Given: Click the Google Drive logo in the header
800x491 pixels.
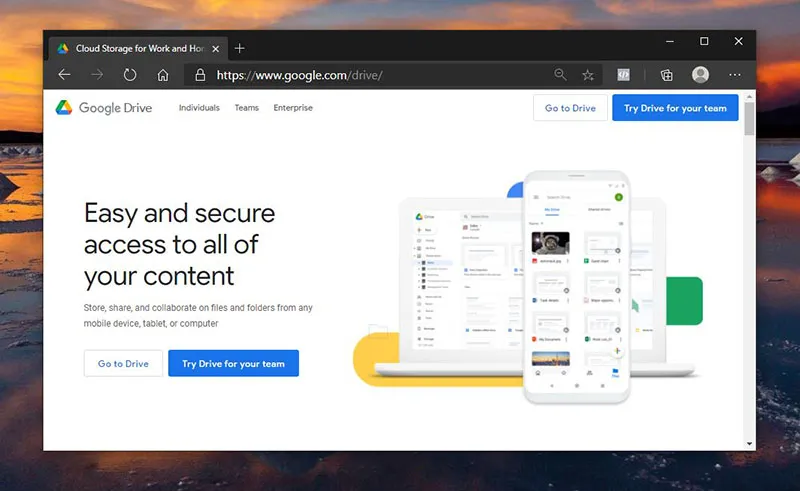Looking at the screenshot, I should pos(104,108).
